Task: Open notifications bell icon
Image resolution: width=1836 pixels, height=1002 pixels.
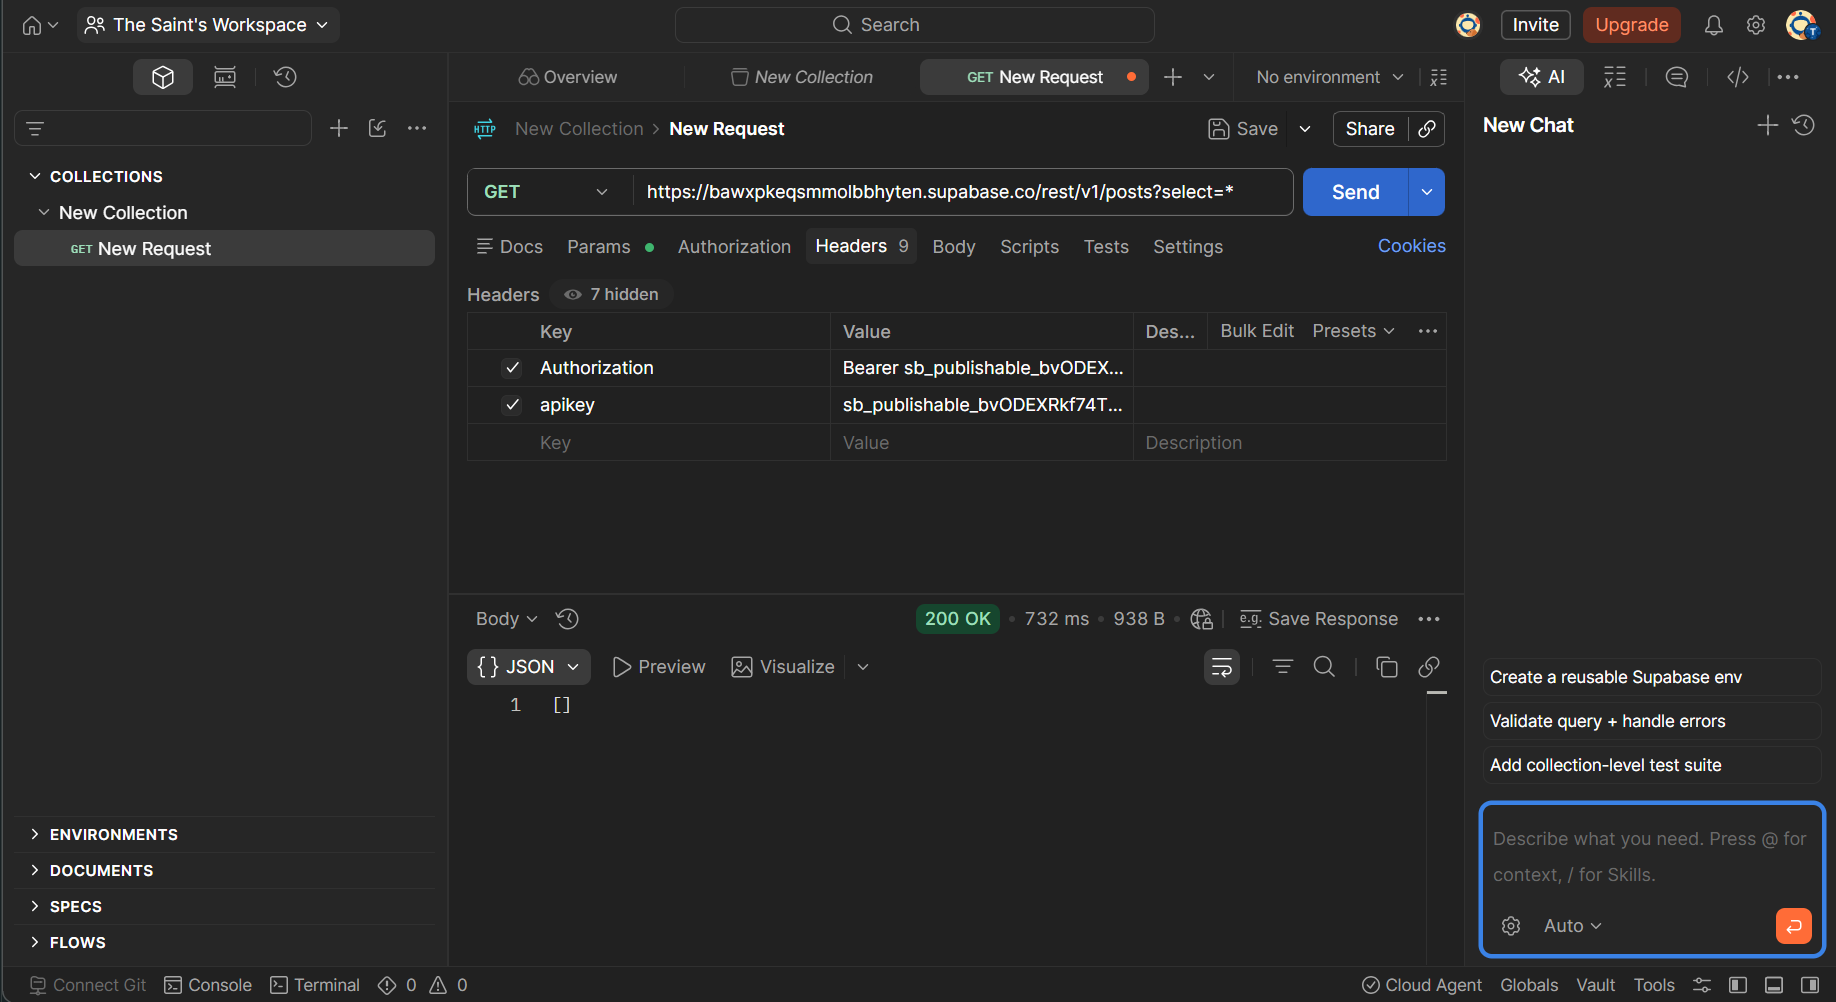Action: 1714,25
